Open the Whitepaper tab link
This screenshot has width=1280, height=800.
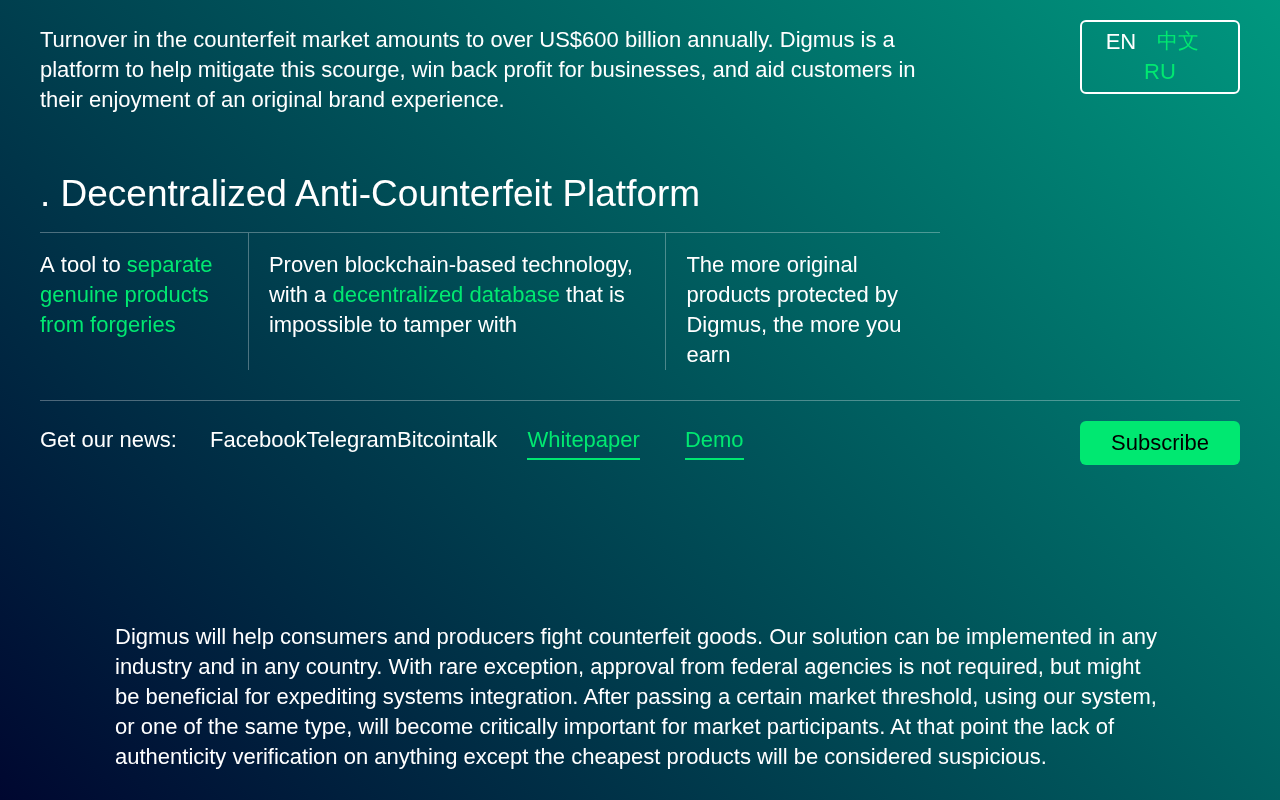tap(583, 440)
